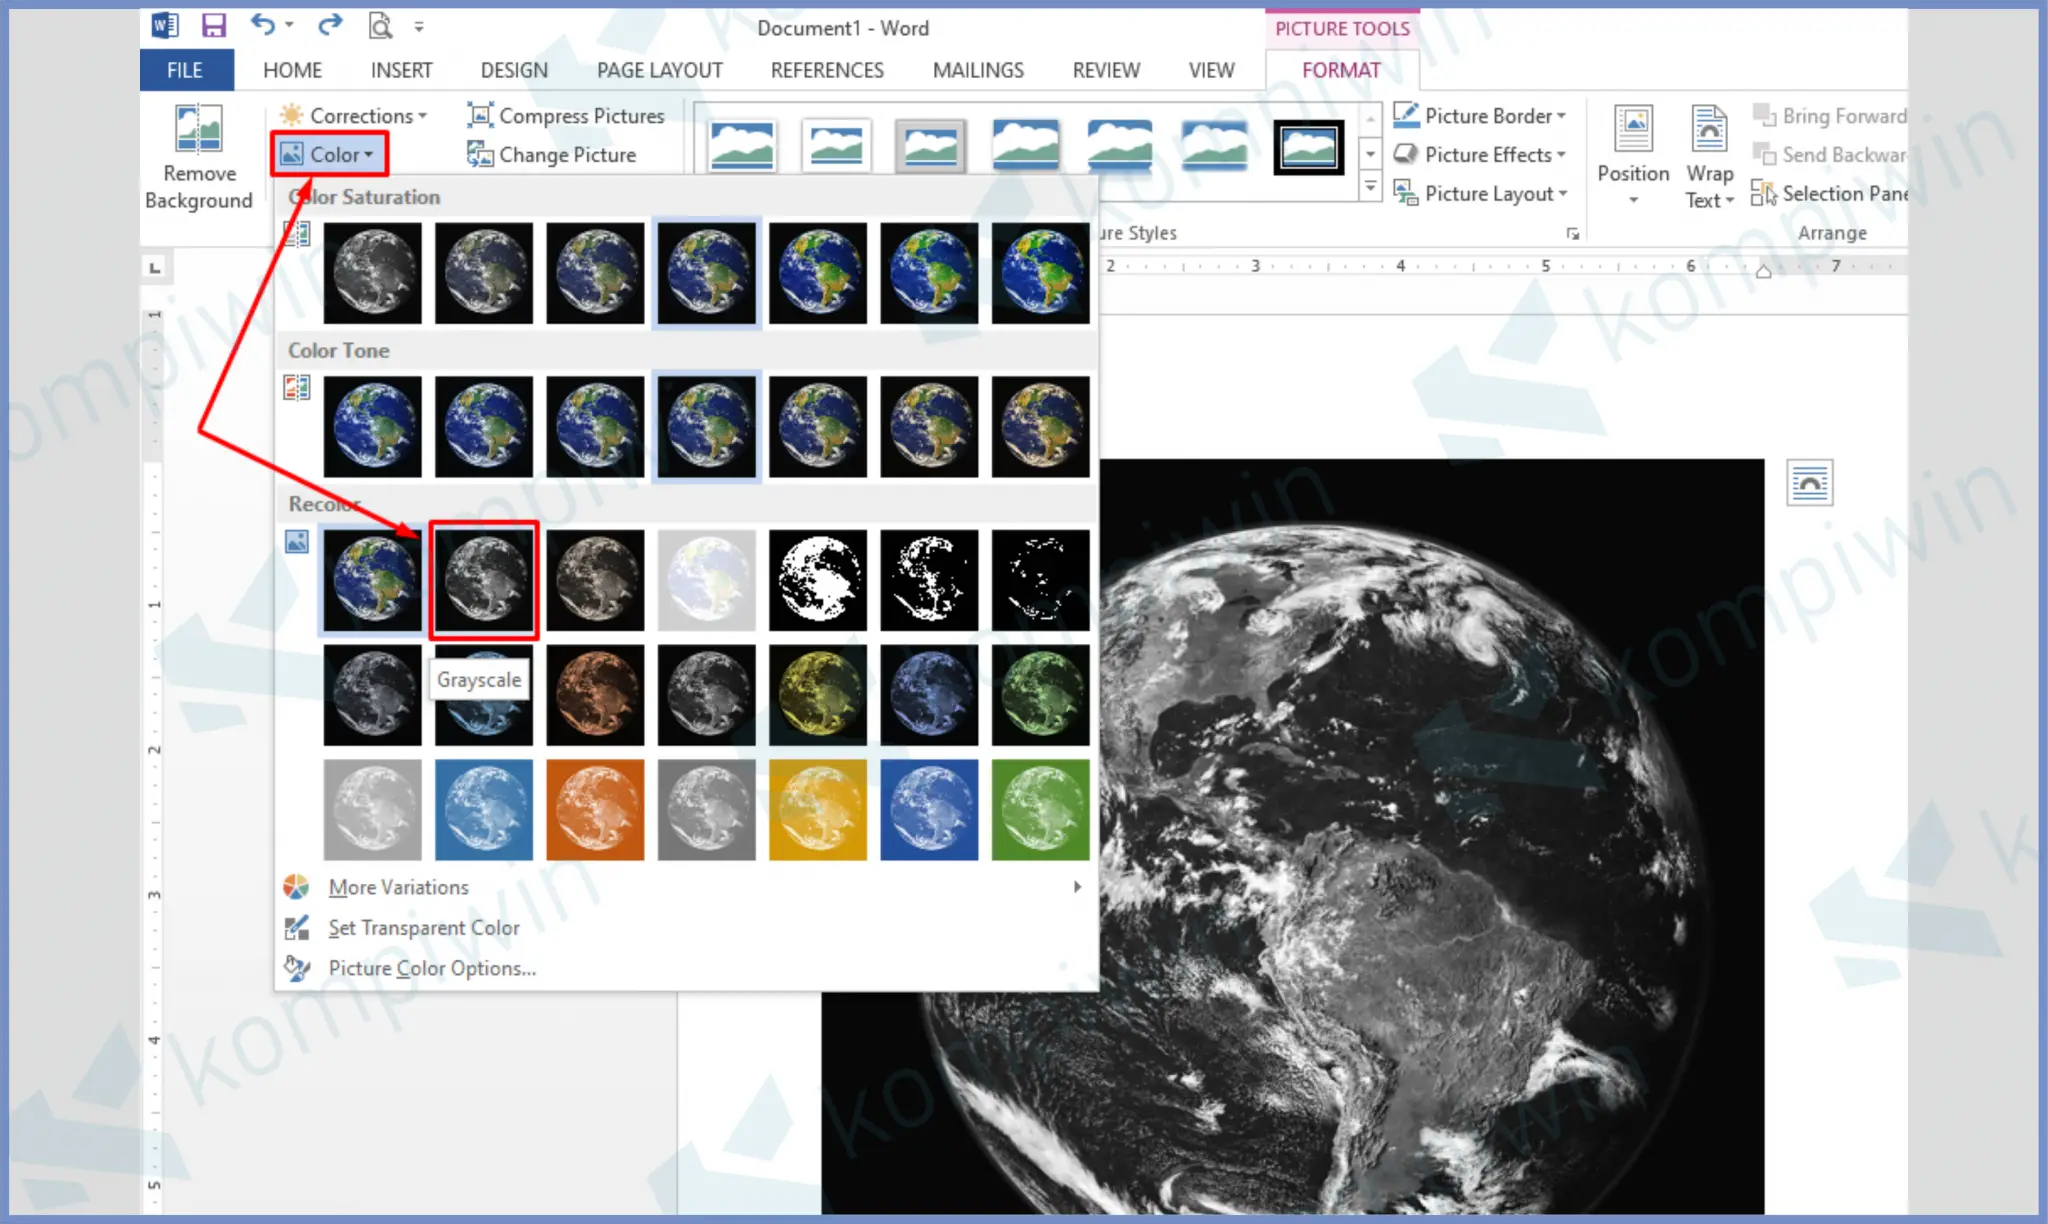The image size is (2048, 1224).
Task: Click the Layout Options icon beside the picture
Action: point(1809,484)
